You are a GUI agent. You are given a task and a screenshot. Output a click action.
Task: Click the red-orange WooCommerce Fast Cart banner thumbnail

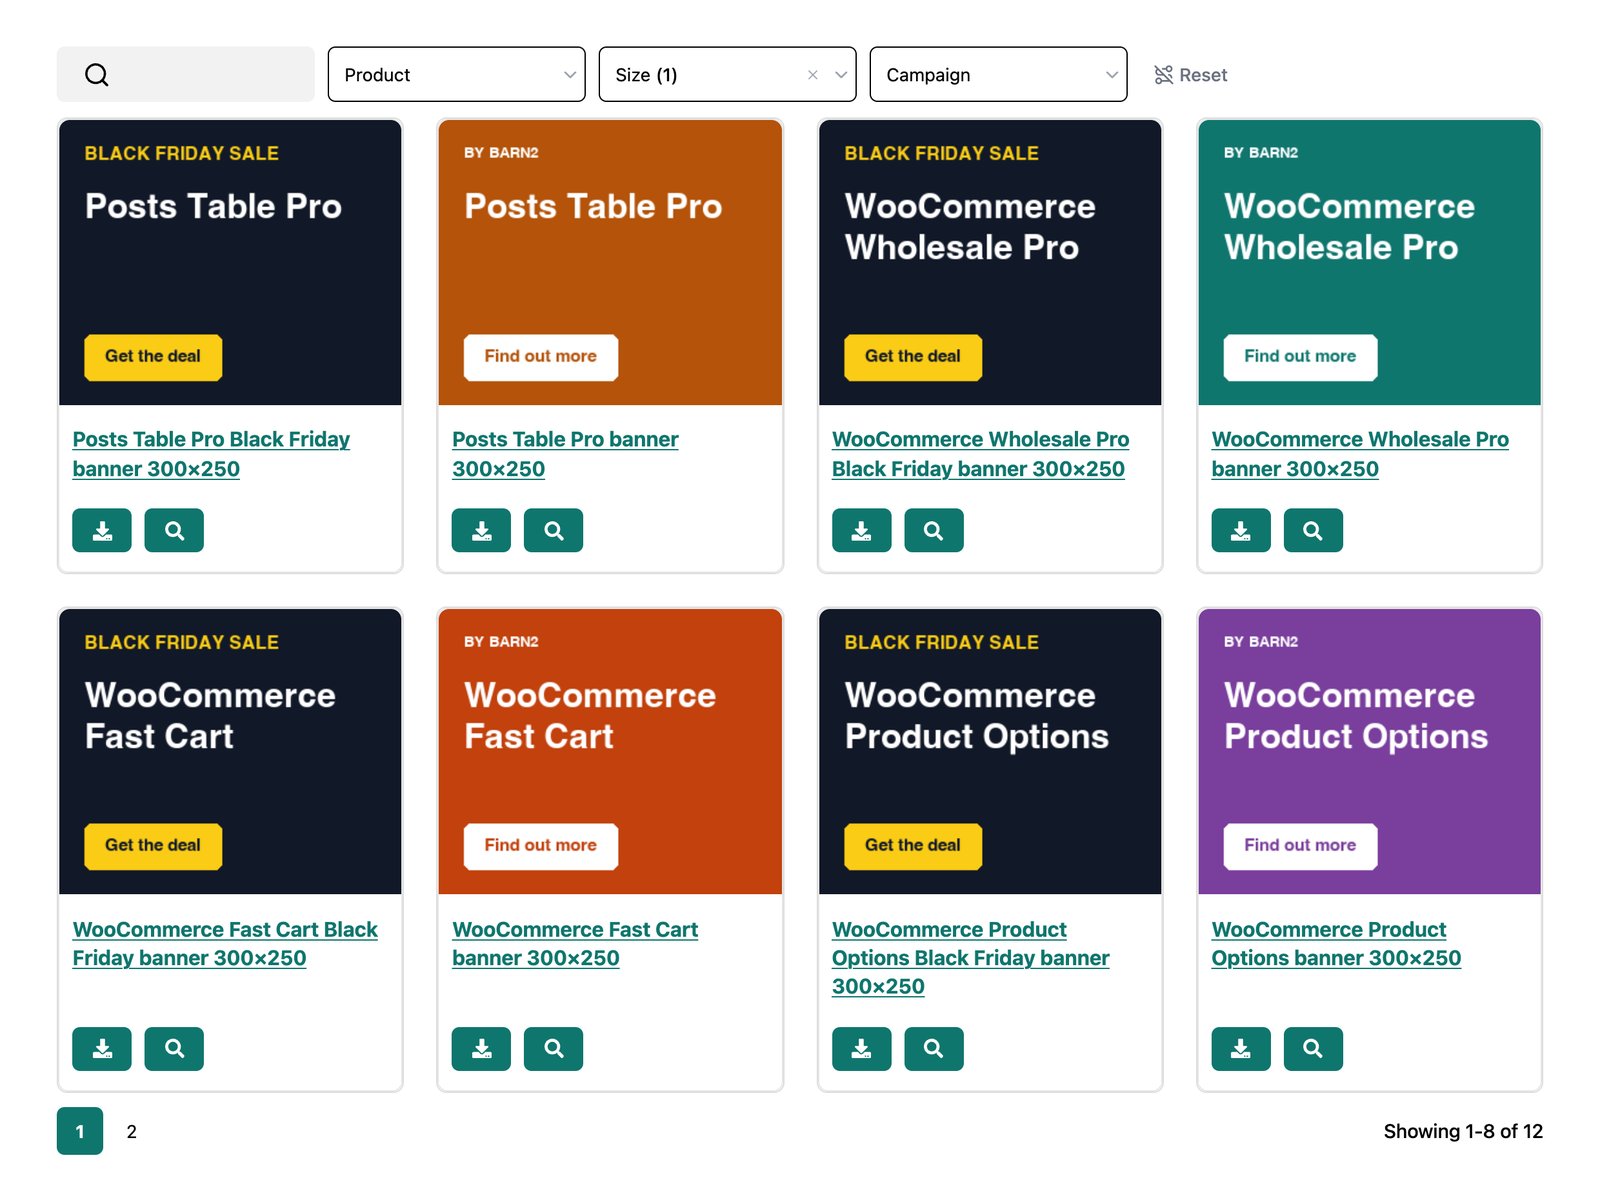tap(610, 751)
